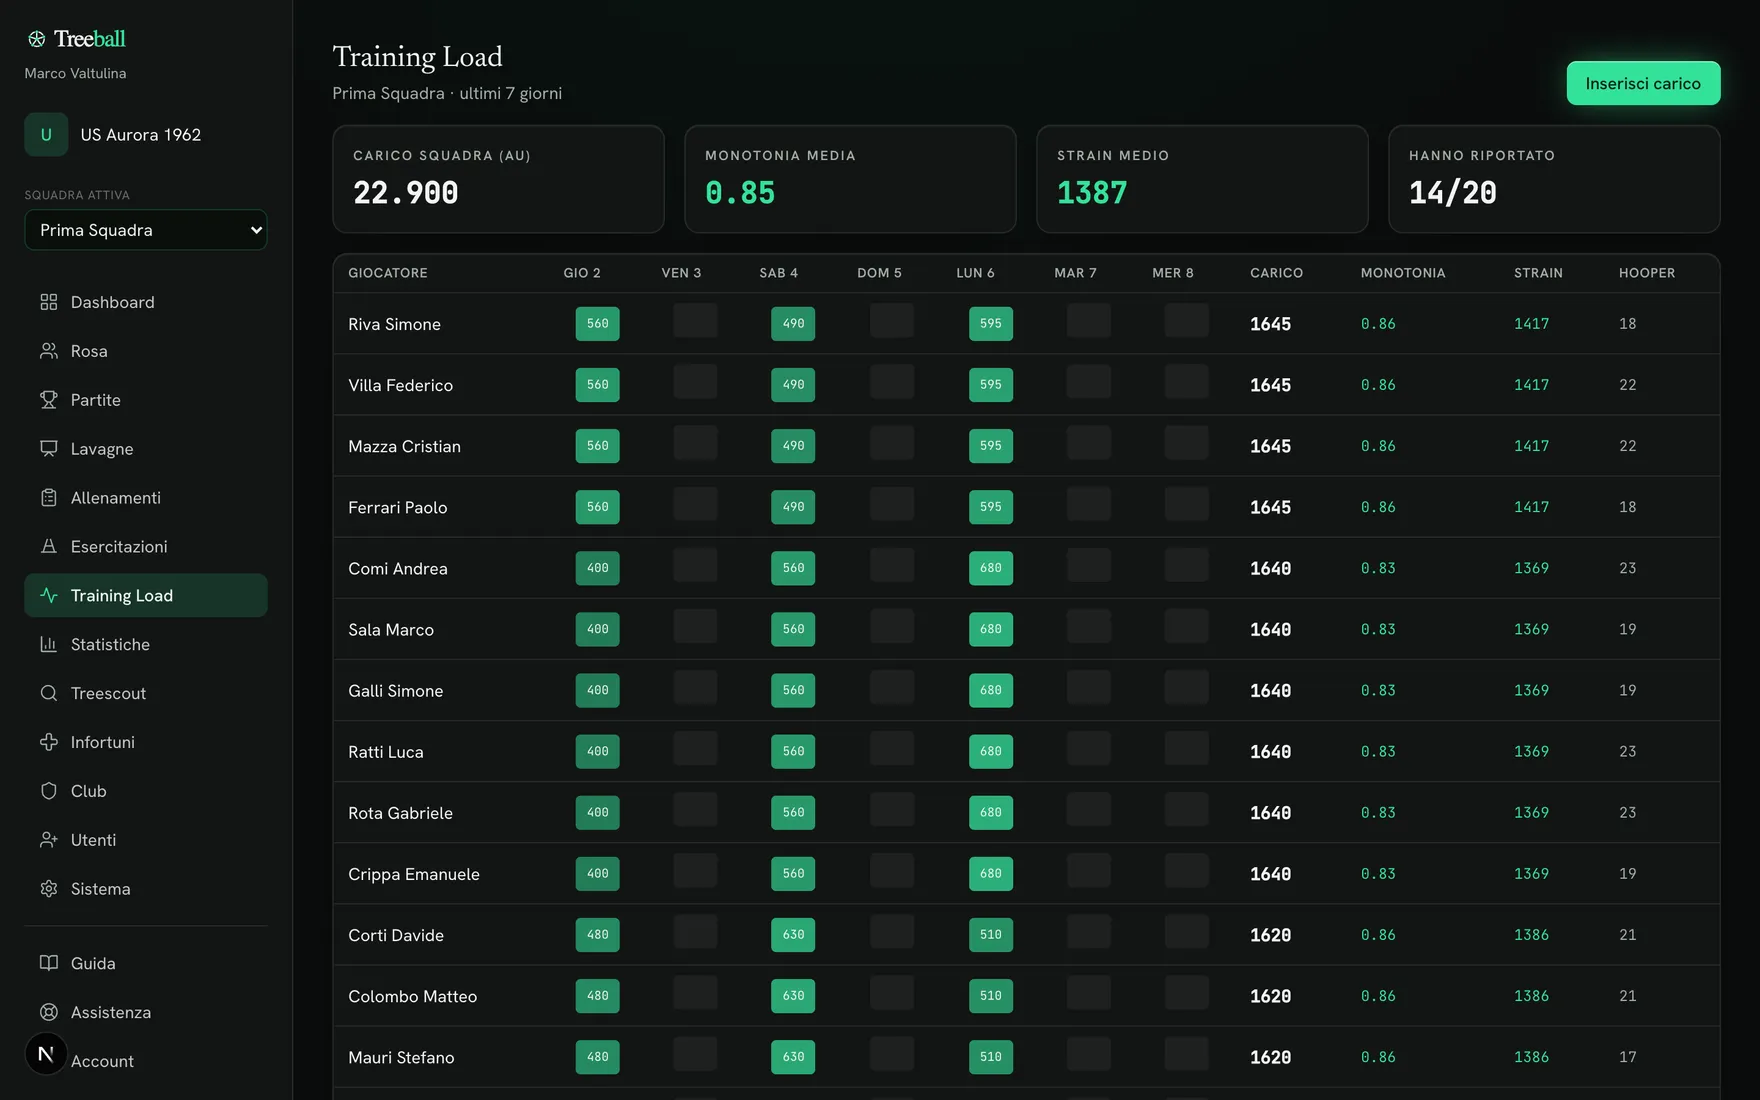Click the Monotonia Media value 0.85
This screenshot has height=1100, width=1760.
(x=740, y=193)
